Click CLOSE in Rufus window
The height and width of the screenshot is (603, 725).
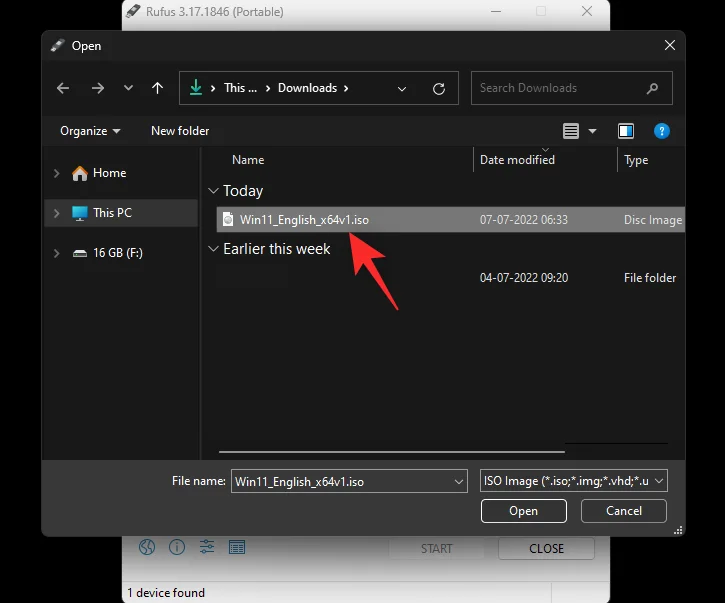click(546, 548)
